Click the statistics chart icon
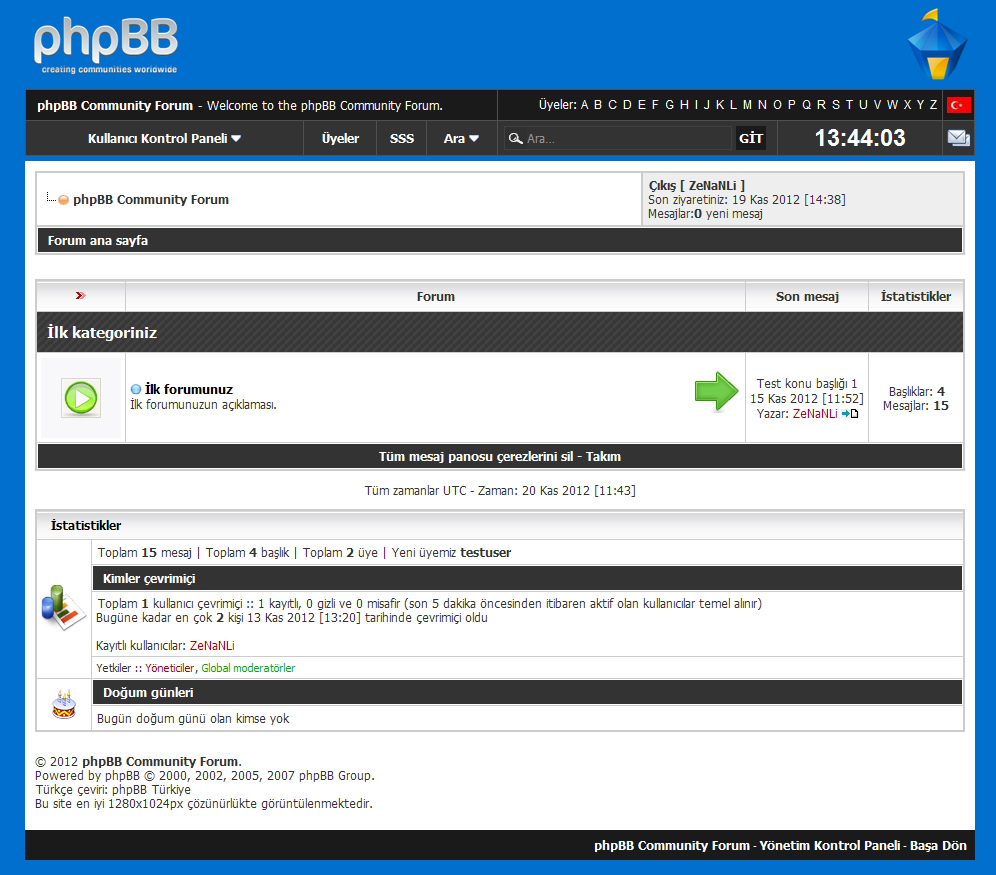 coord(62,608)
